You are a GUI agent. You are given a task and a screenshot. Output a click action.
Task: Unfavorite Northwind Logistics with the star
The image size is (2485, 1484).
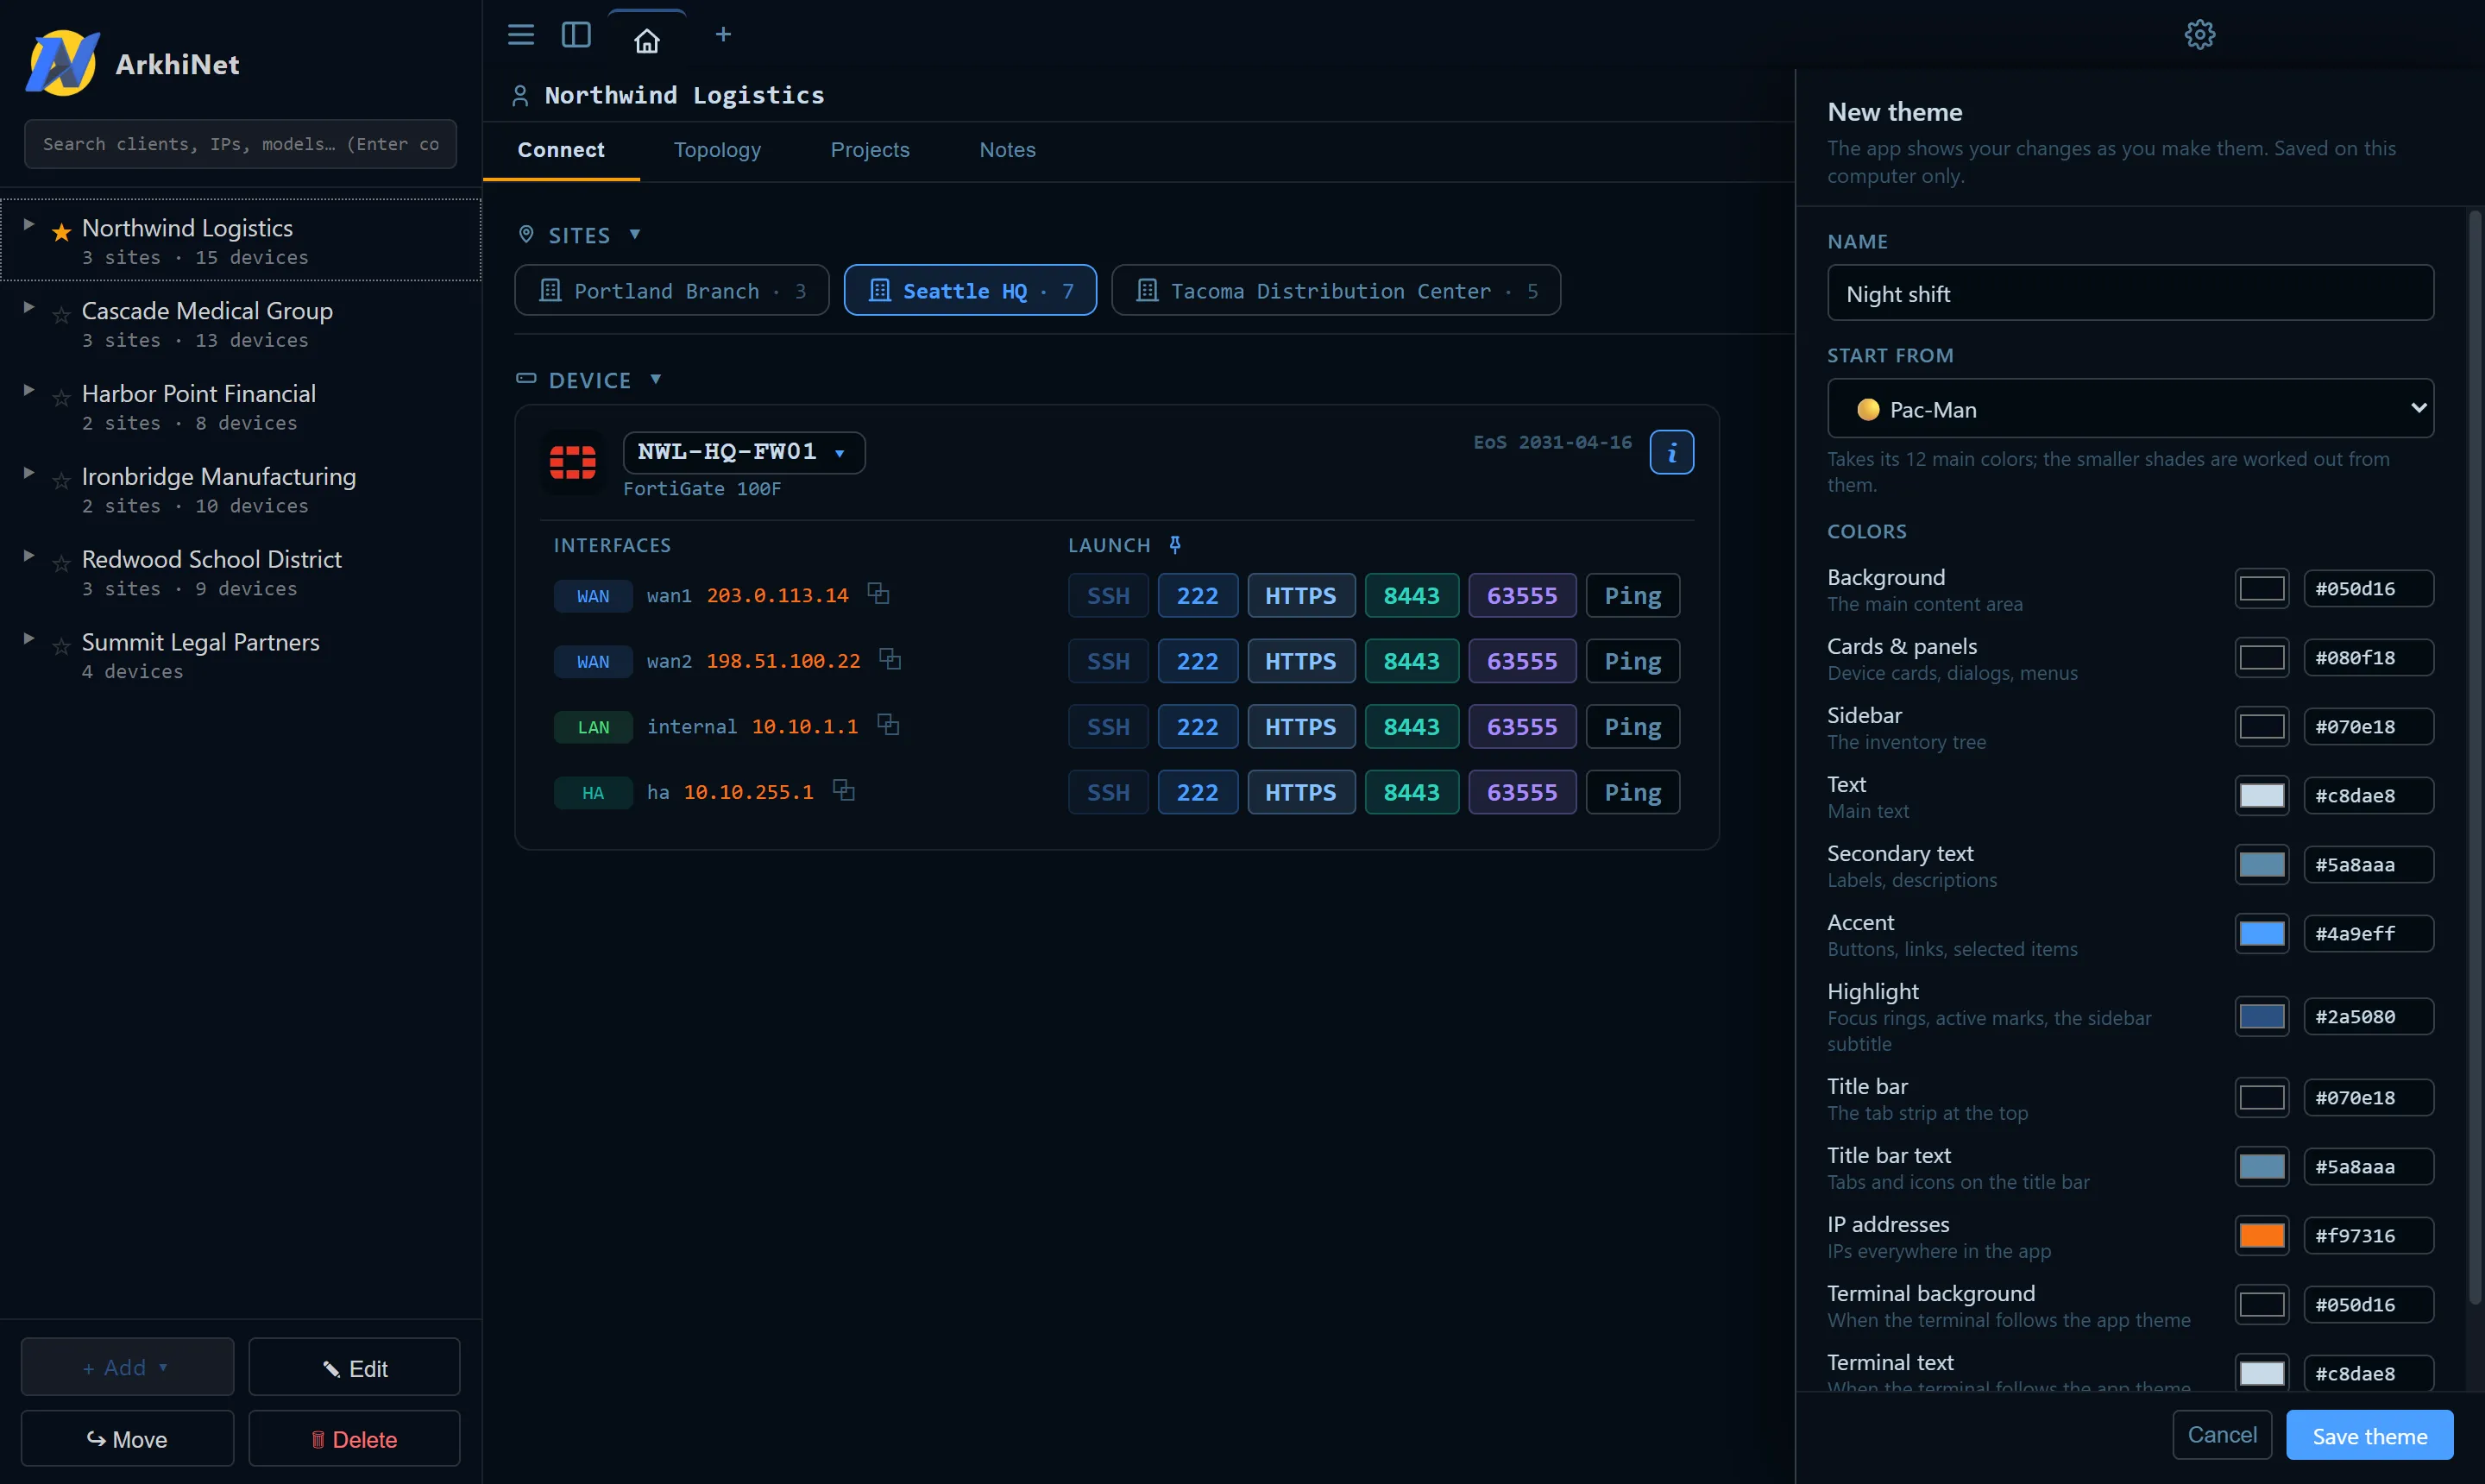click(61, 232)
